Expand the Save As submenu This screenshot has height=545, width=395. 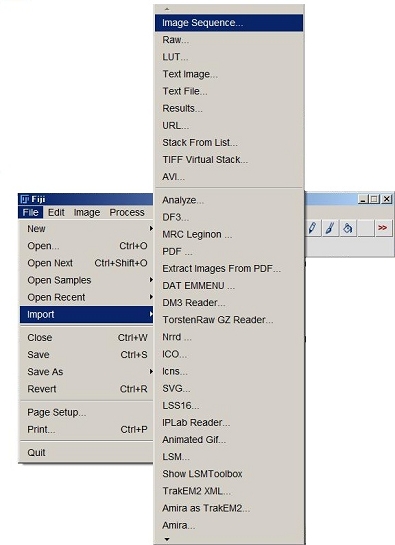click(x=86, y=372)
